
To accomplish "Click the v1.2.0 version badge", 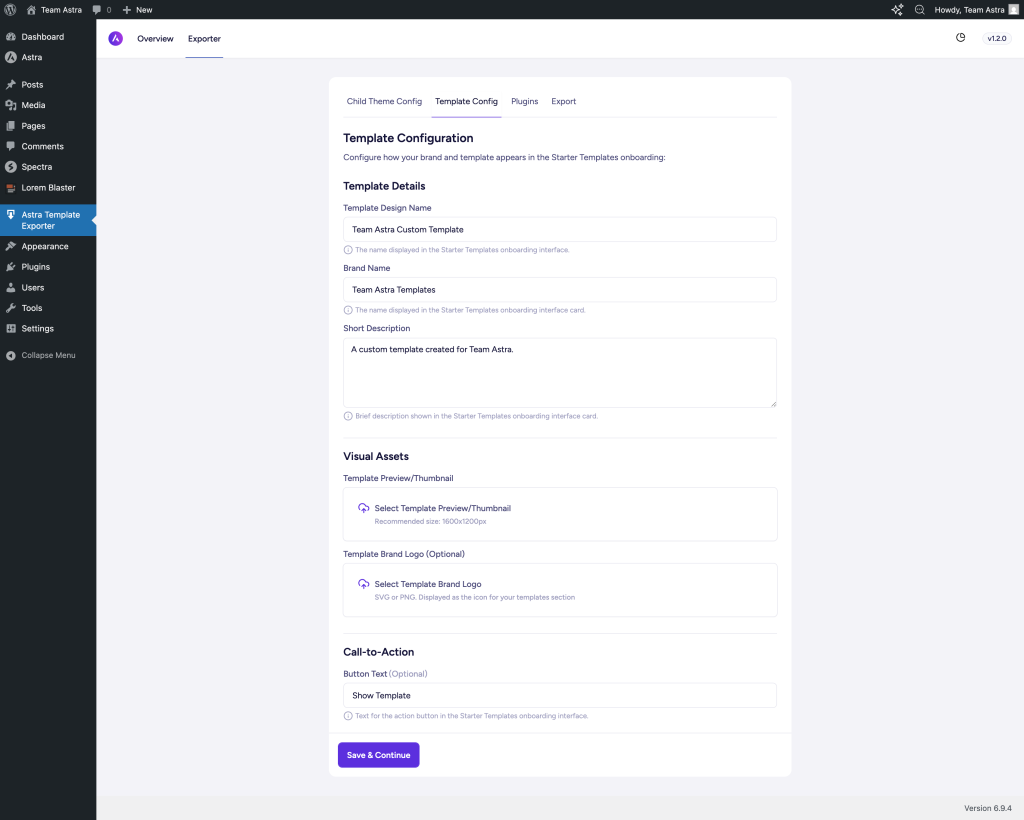I will [996, 38].
